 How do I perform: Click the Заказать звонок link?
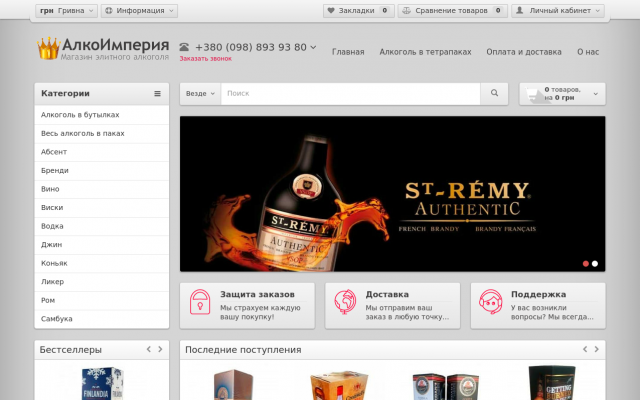[x=205, y=58]
